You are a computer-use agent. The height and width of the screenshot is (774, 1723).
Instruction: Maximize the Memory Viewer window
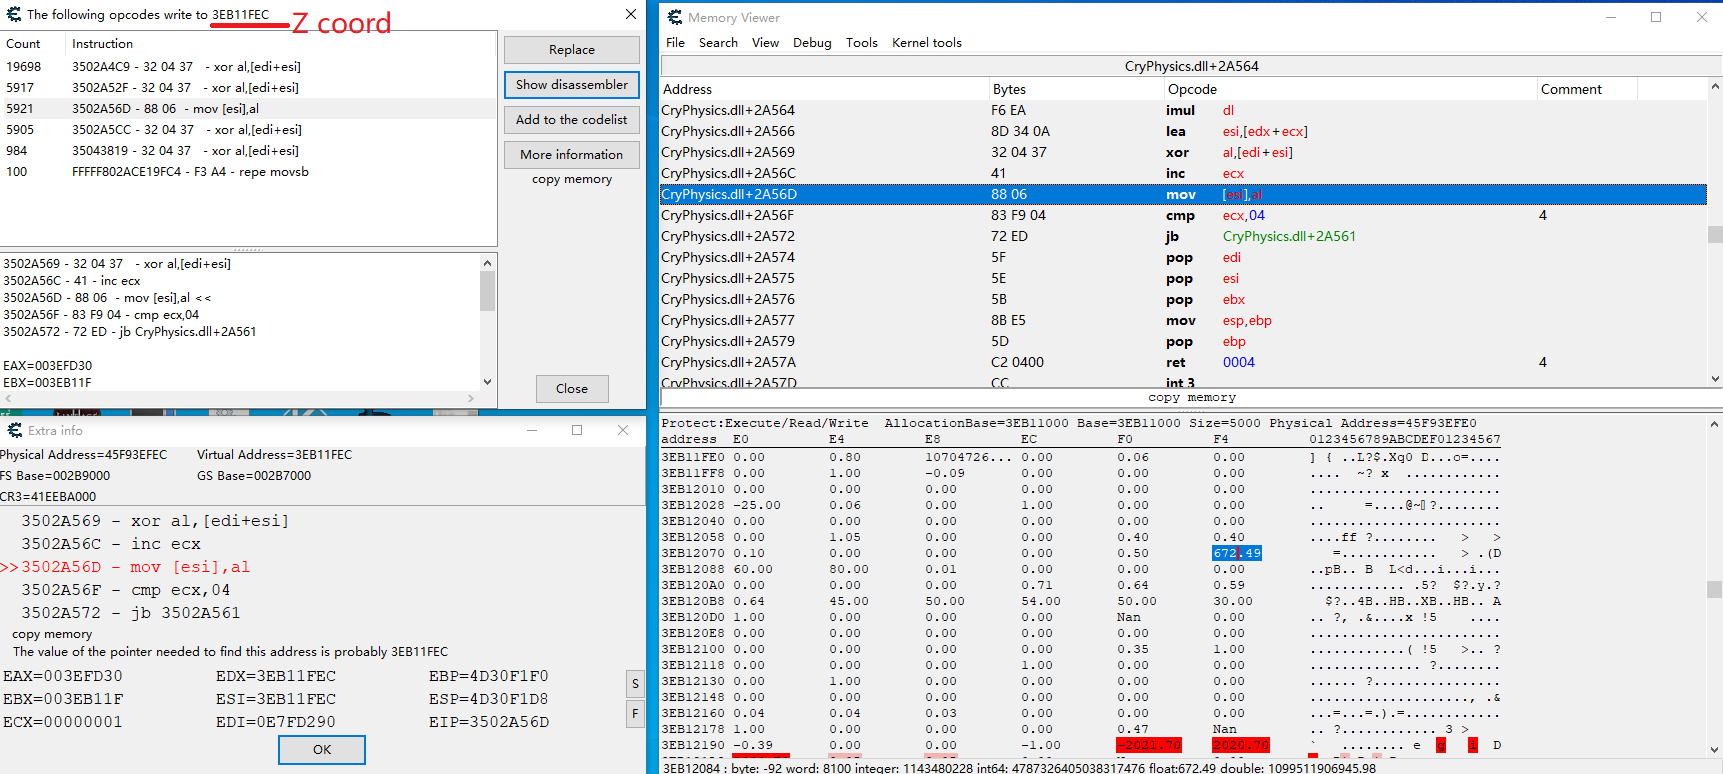coord(1656,17)
